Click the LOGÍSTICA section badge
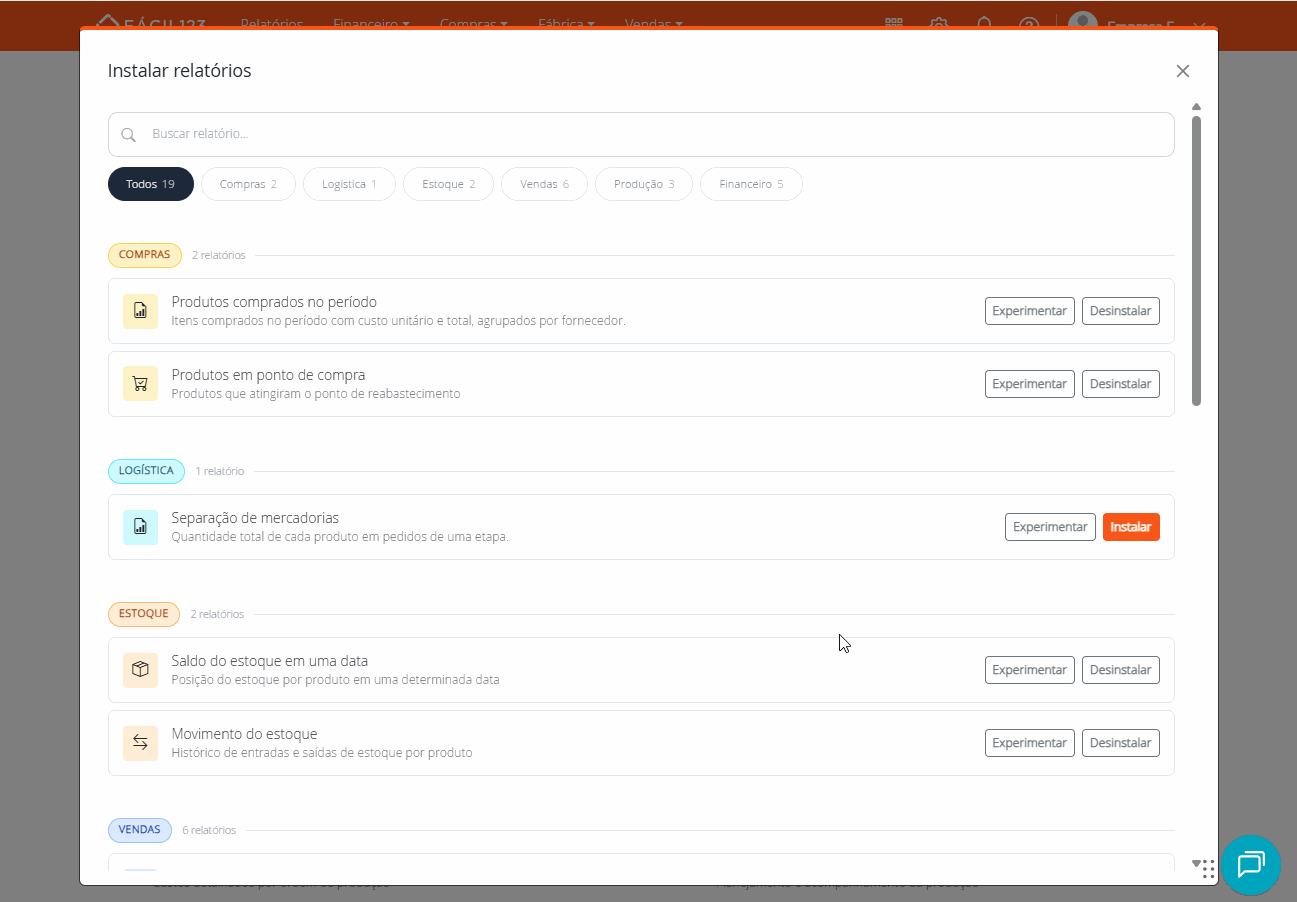This screenshot has width=1297, height=902. pos(146,471)
